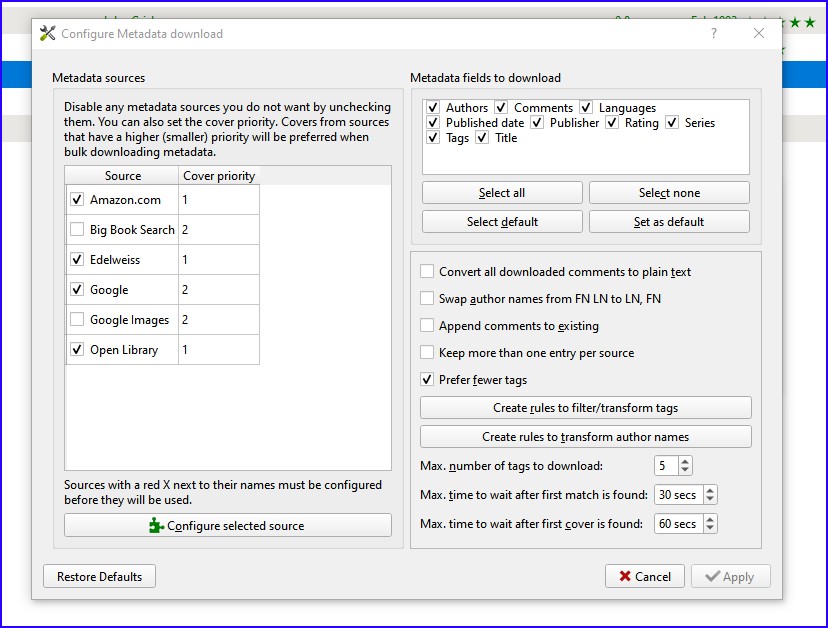
Task: Check Keep more than one entry per source
Action: (x=427, y=352)
